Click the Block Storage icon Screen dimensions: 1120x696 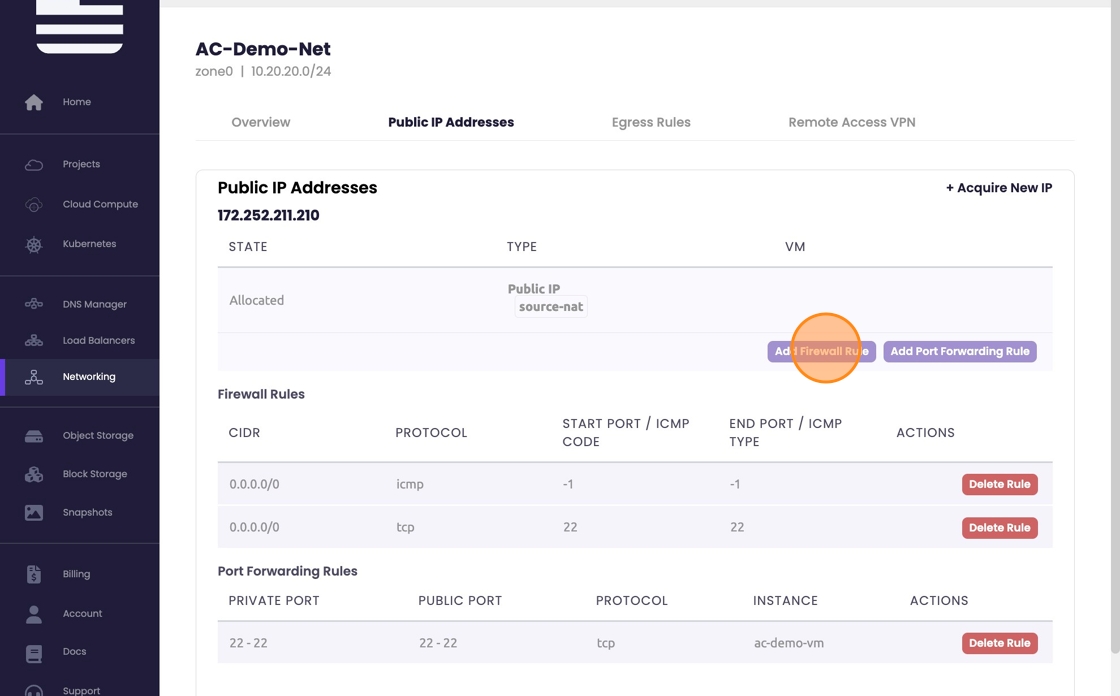(x=34, y=474)
